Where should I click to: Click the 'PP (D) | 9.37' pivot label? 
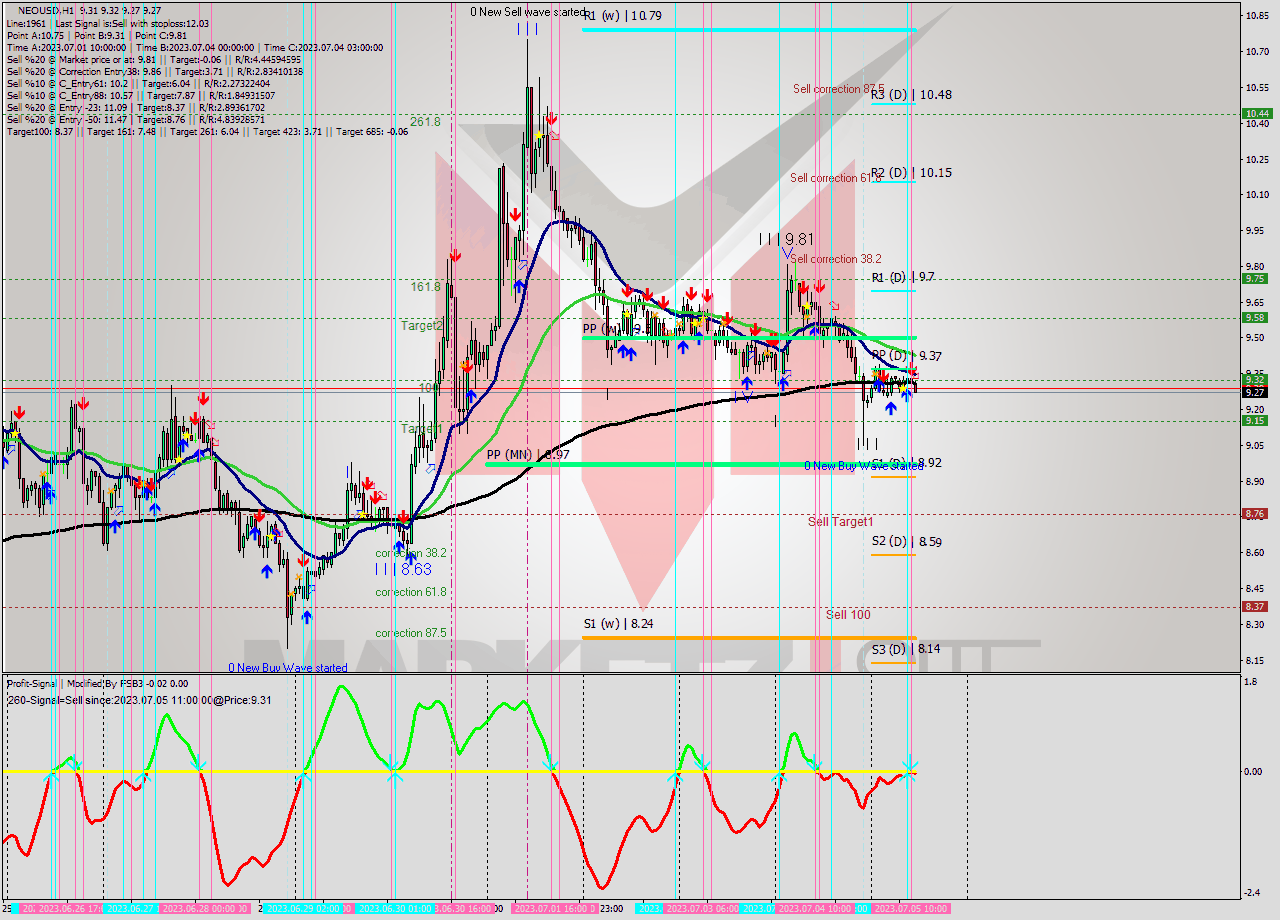pyautogui.click(x=907, y=356)
